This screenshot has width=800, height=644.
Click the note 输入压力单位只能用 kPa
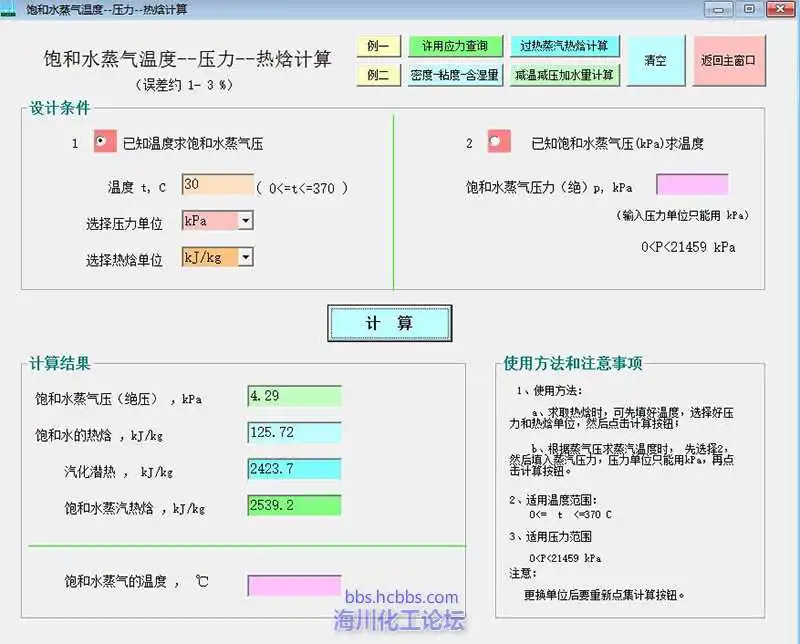click(x=683, y=216)
